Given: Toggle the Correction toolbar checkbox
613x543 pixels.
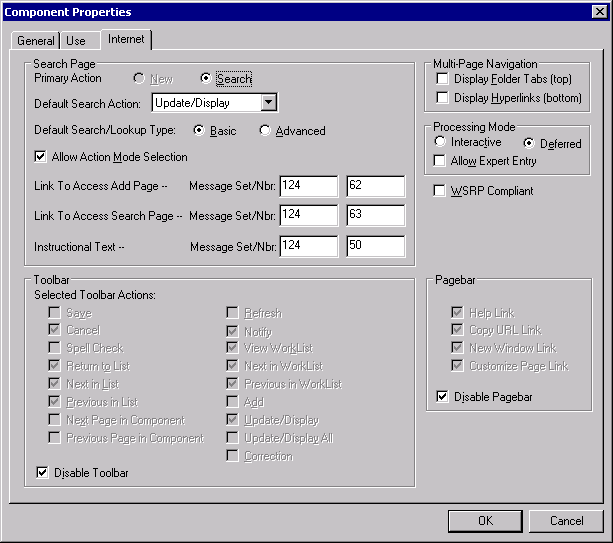Looking at the screenshot, I should 232,456.
